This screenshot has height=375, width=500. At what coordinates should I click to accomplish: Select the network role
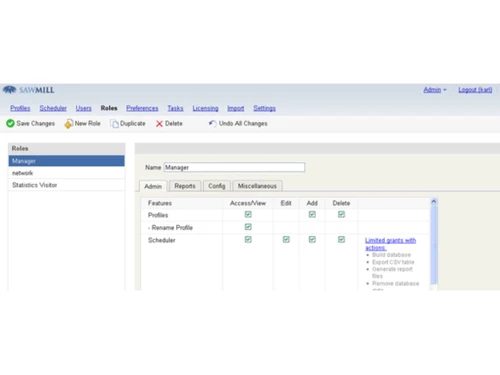[x=67, y=173]
